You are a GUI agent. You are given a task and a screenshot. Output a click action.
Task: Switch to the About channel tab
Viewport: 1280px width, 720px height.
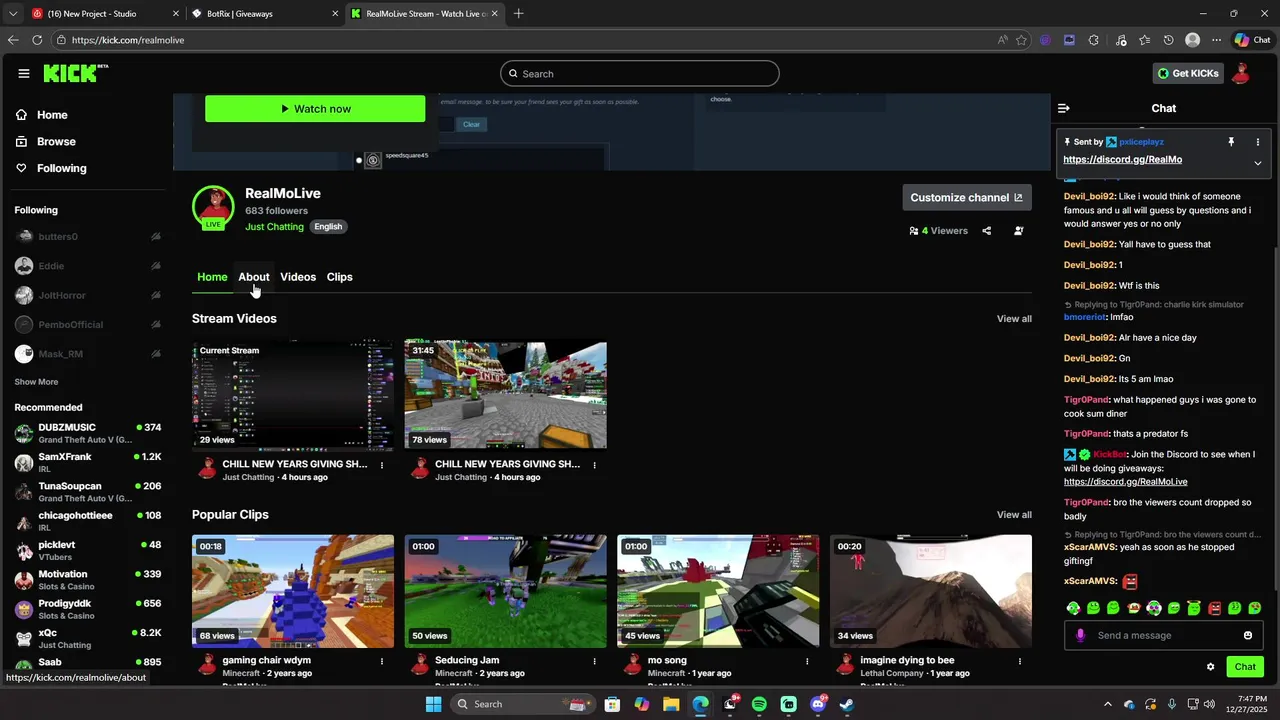click(x=254, y=277)
